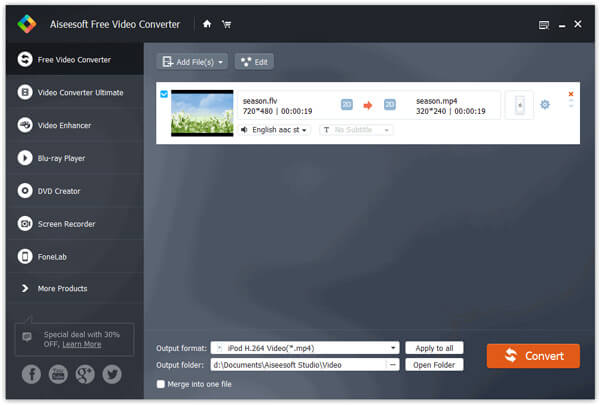Click the source 2D mode icon
Screen dimensions: 600x405
[x=347, y=105]
